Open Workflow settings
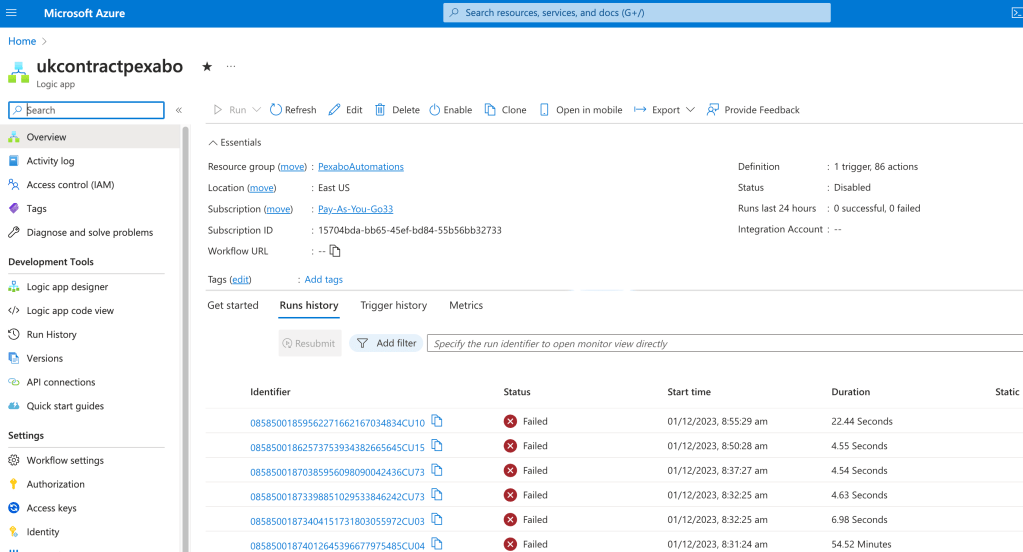 pos(65,461)
